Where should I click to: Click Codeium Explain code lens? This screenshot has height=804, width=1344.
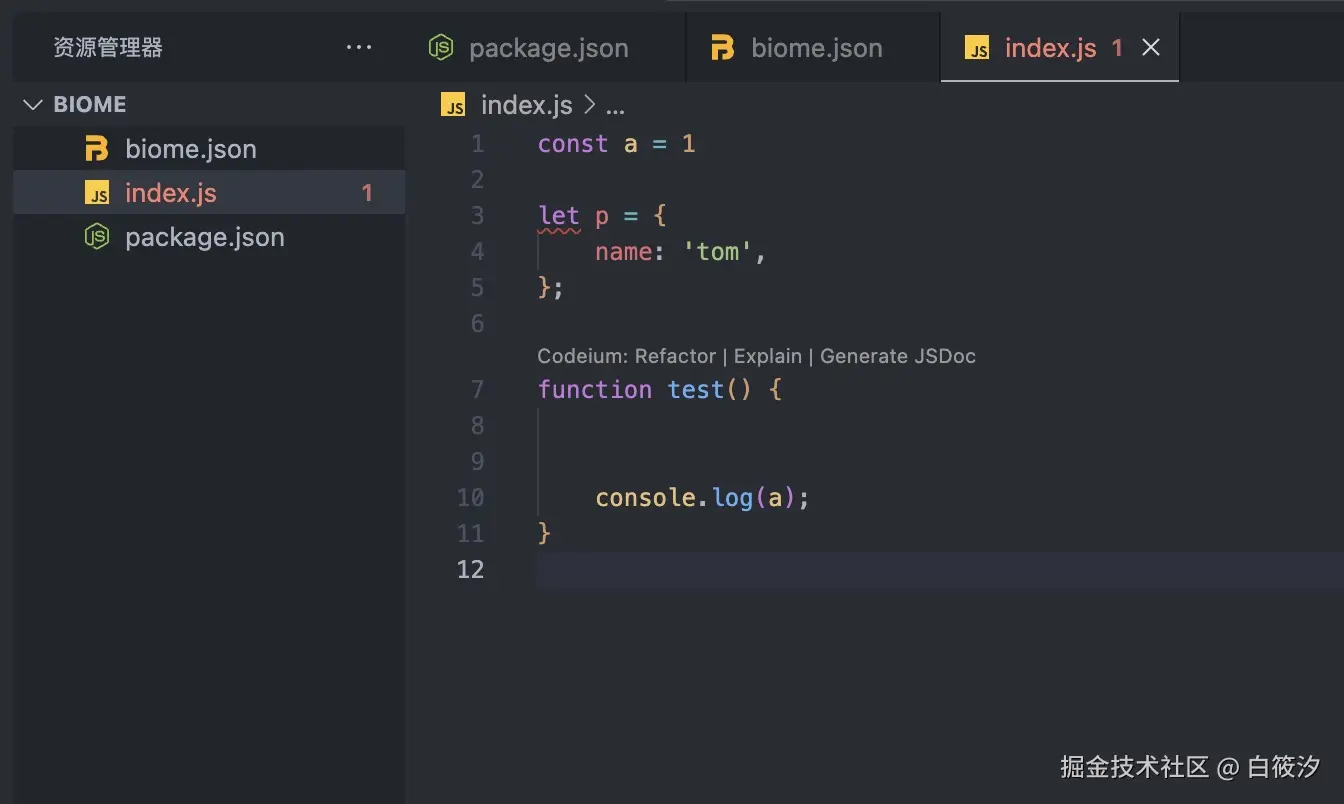768,356
